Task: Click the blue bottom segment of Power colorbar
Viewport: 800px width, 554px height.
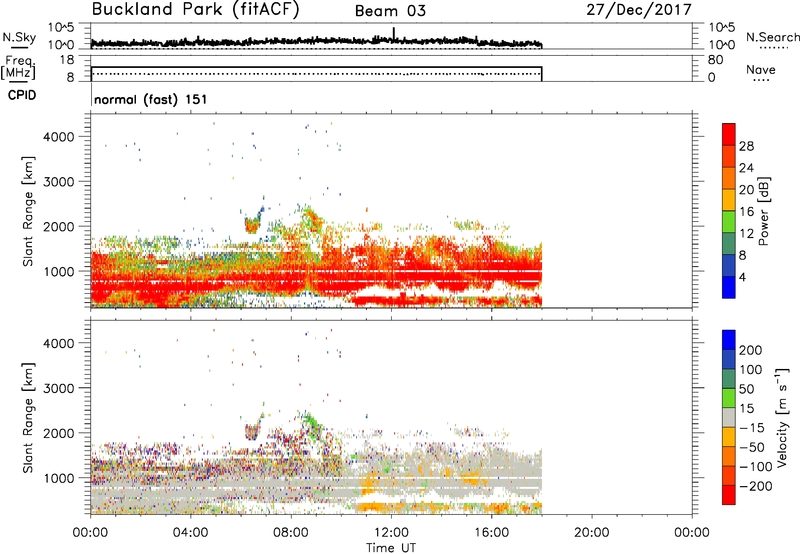Action: pos(729,287)
